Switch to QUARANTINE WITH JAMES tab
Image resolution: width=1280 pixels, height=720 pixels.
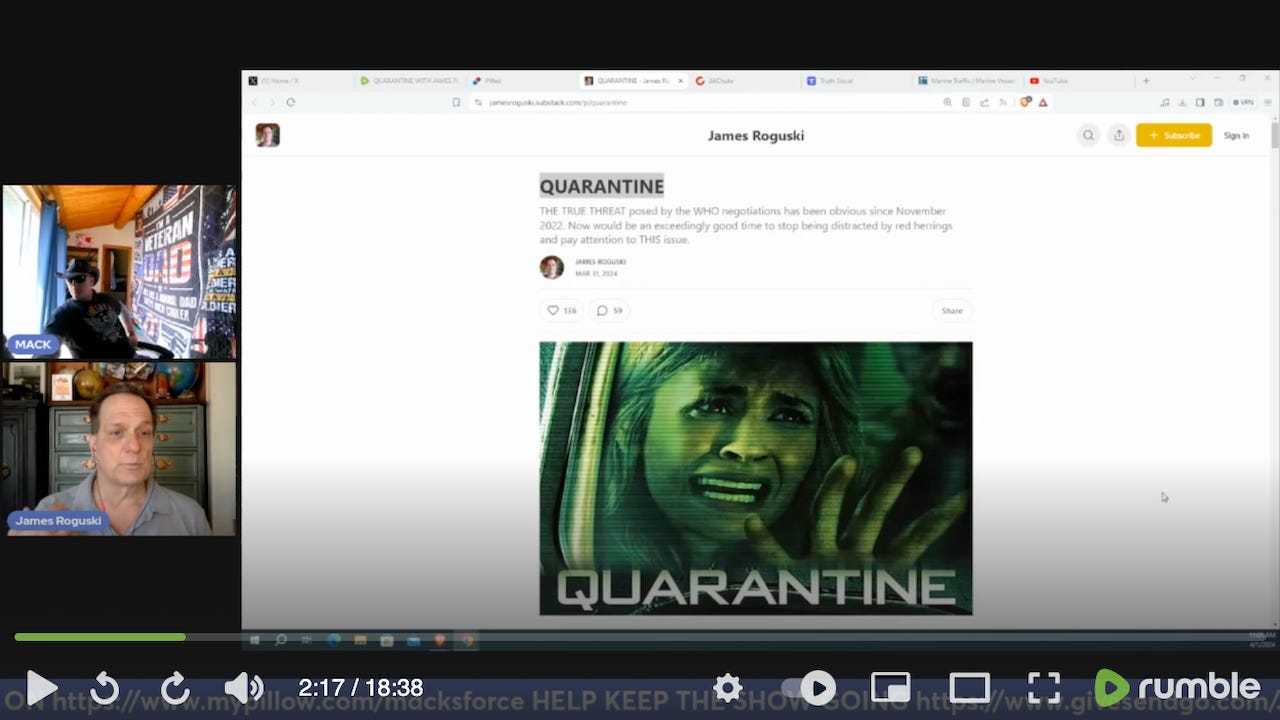(x=410, y=81)
